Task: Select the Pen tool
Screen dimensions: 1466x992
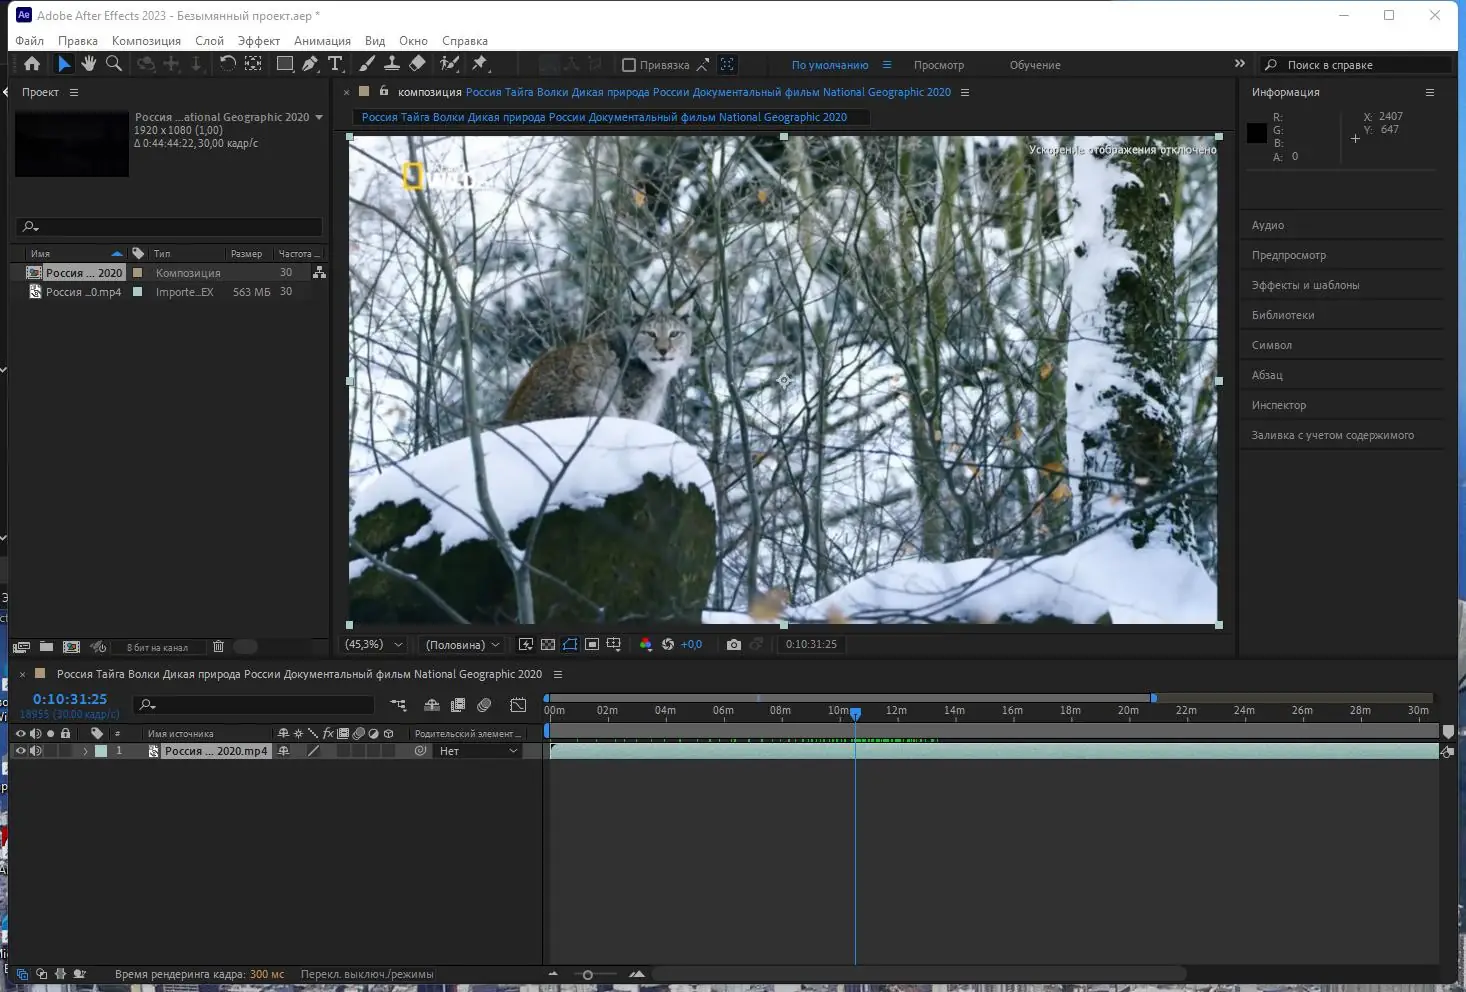Action: [x=310, y=64]
